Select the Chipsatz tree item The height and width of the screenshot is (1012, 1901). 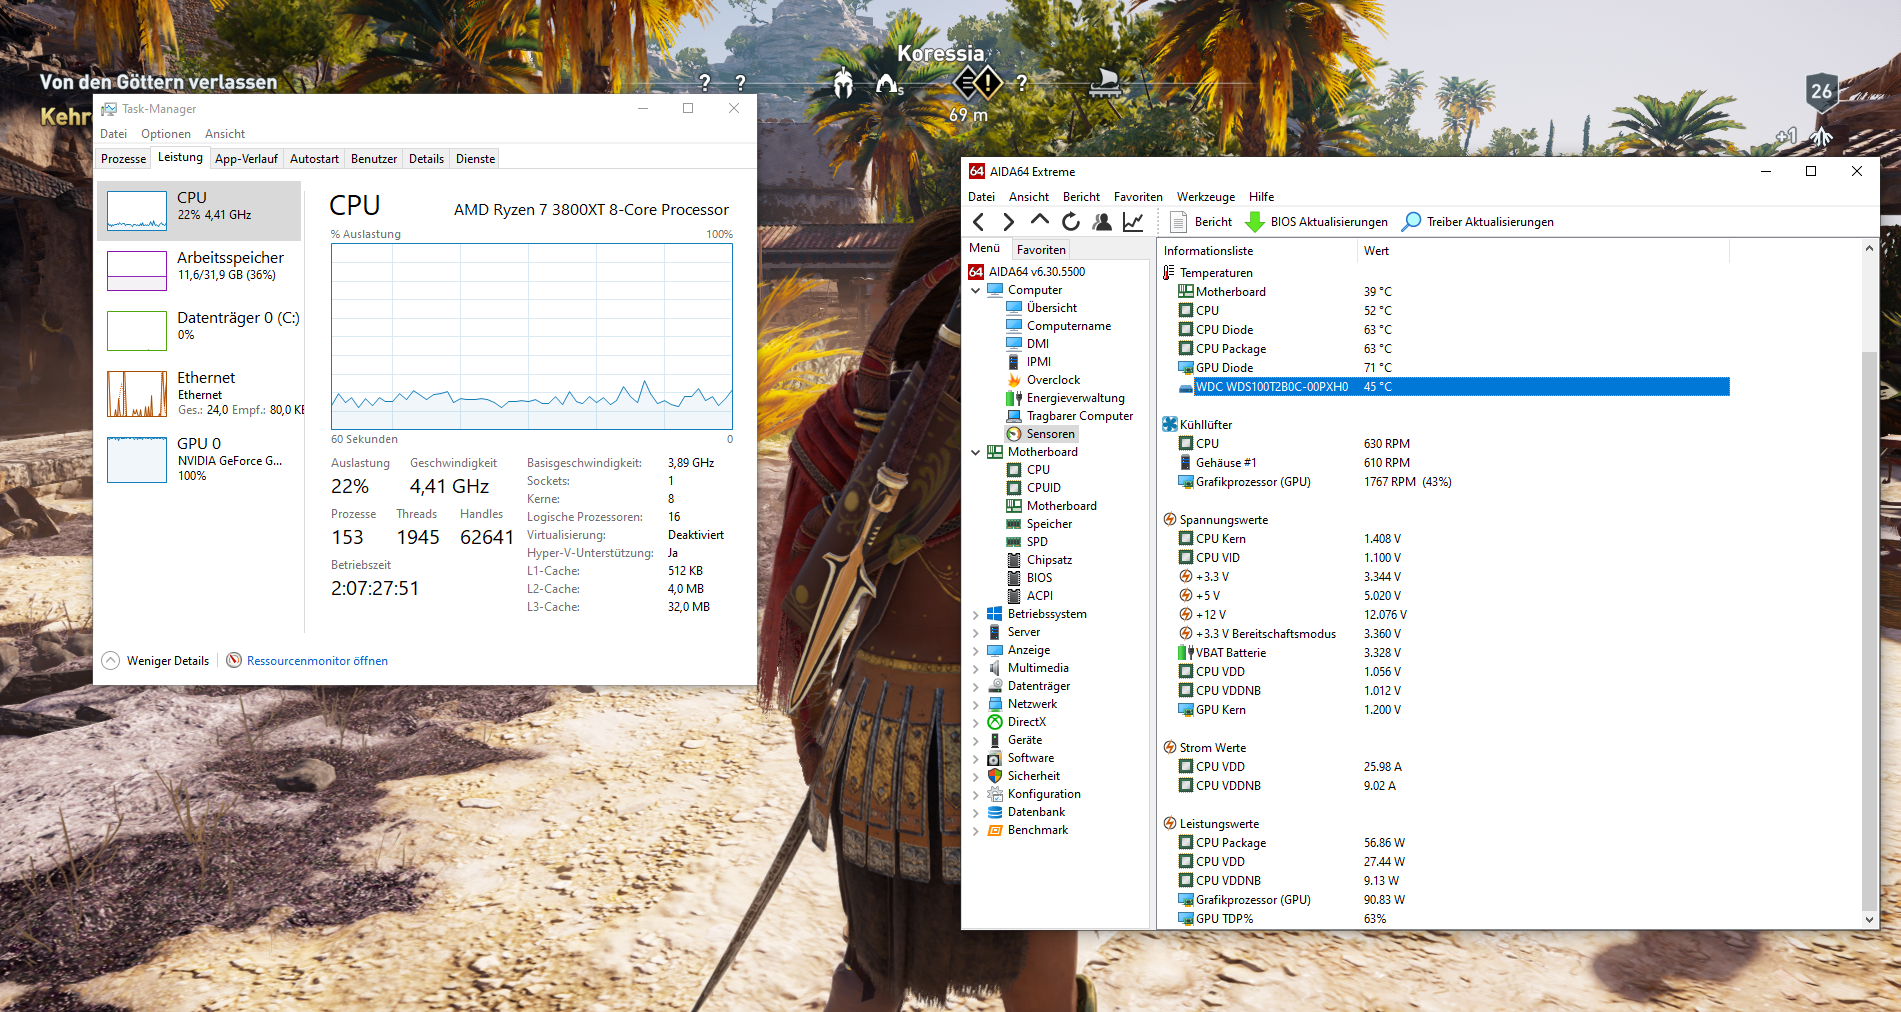tap(1039, 560)
